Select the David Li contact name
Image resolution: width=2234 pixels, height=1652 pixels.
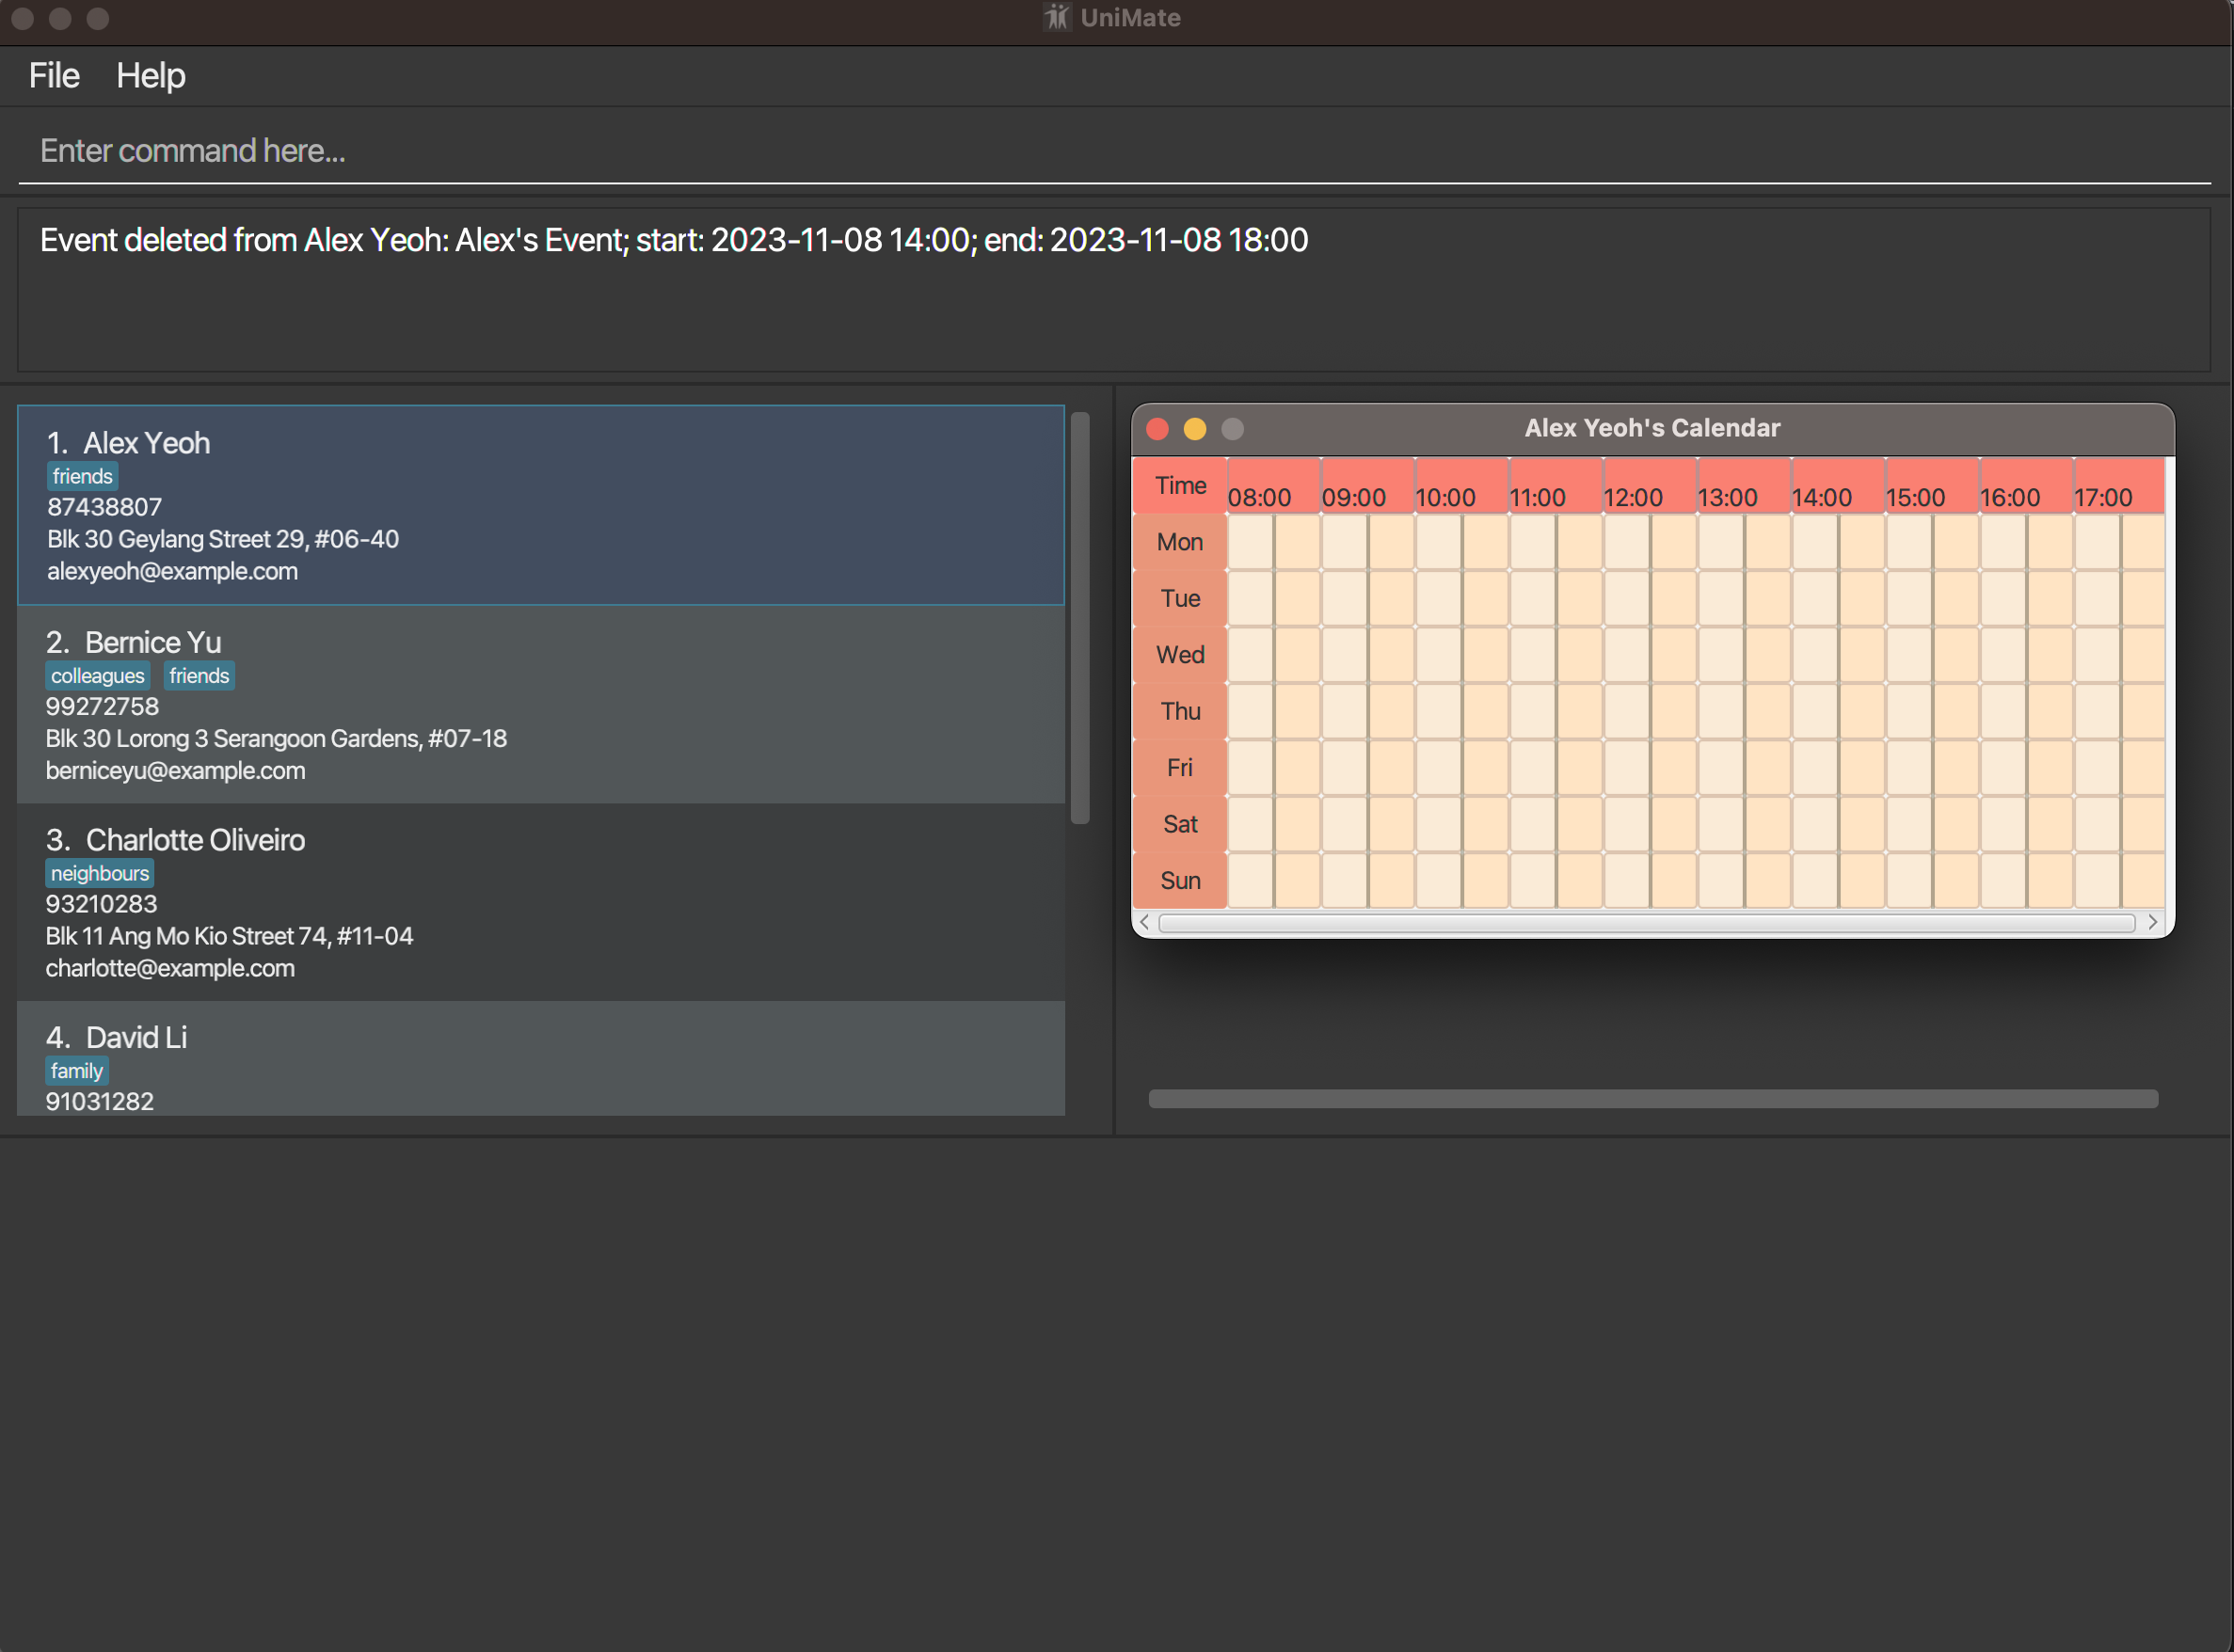[136, 1037]
